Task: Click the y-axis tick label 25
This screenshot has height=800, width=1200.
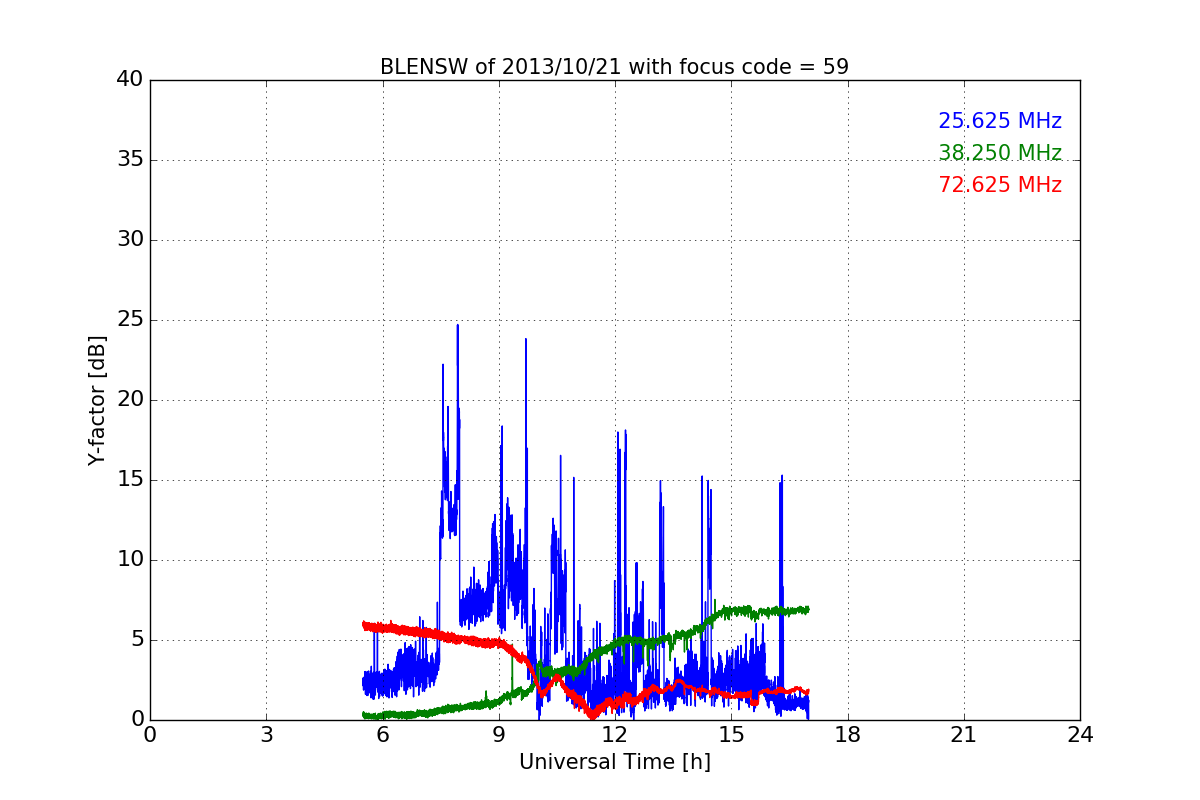Action: tap(130, 320)
